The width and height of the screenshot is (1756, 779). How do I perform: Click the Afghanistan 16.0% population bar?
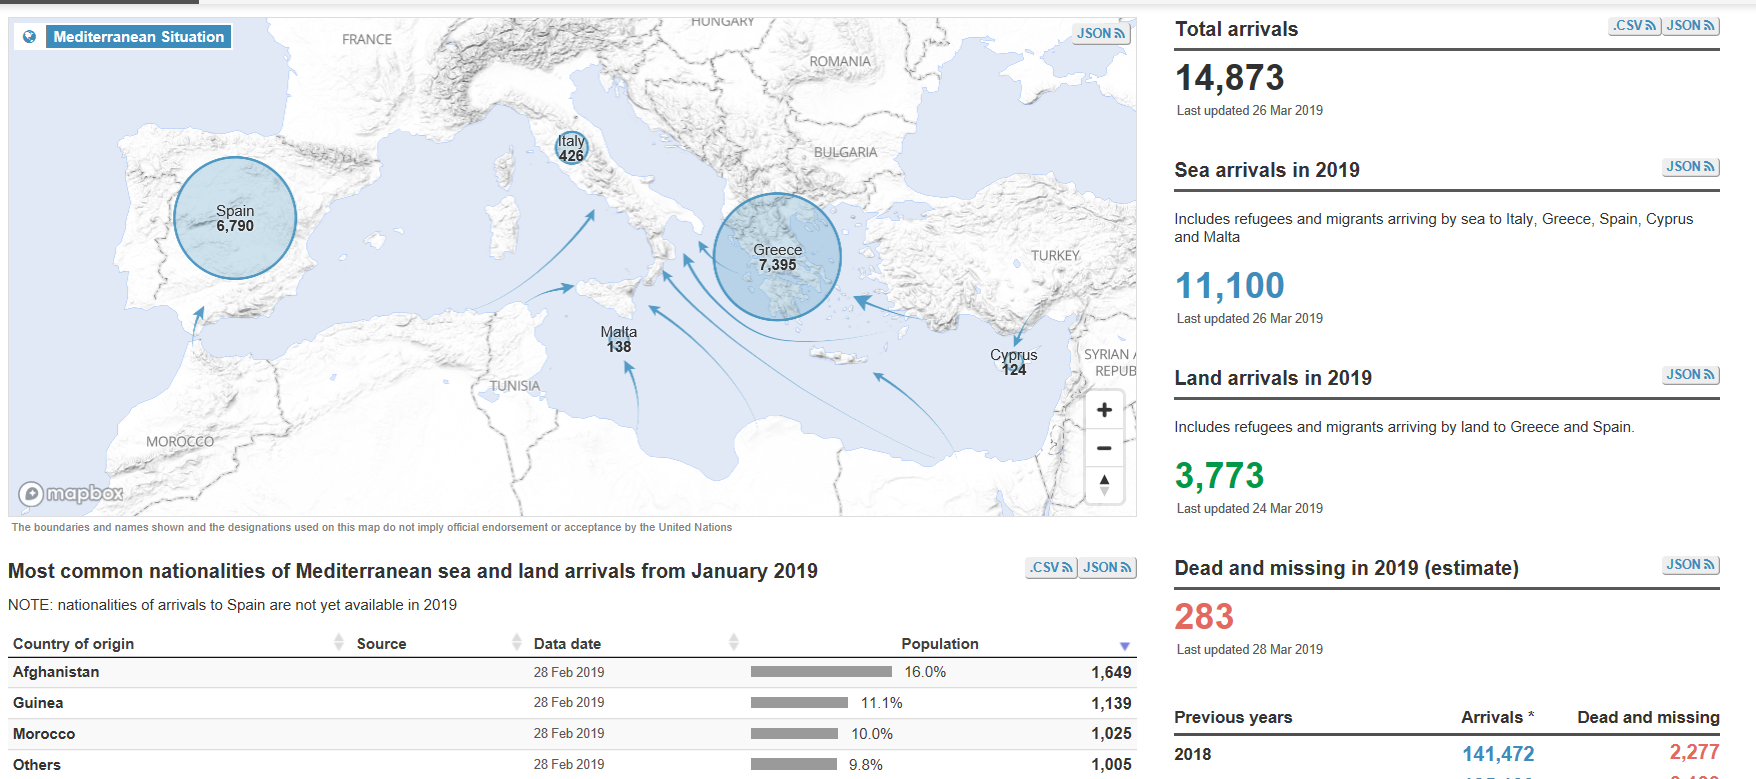(821, 672)
